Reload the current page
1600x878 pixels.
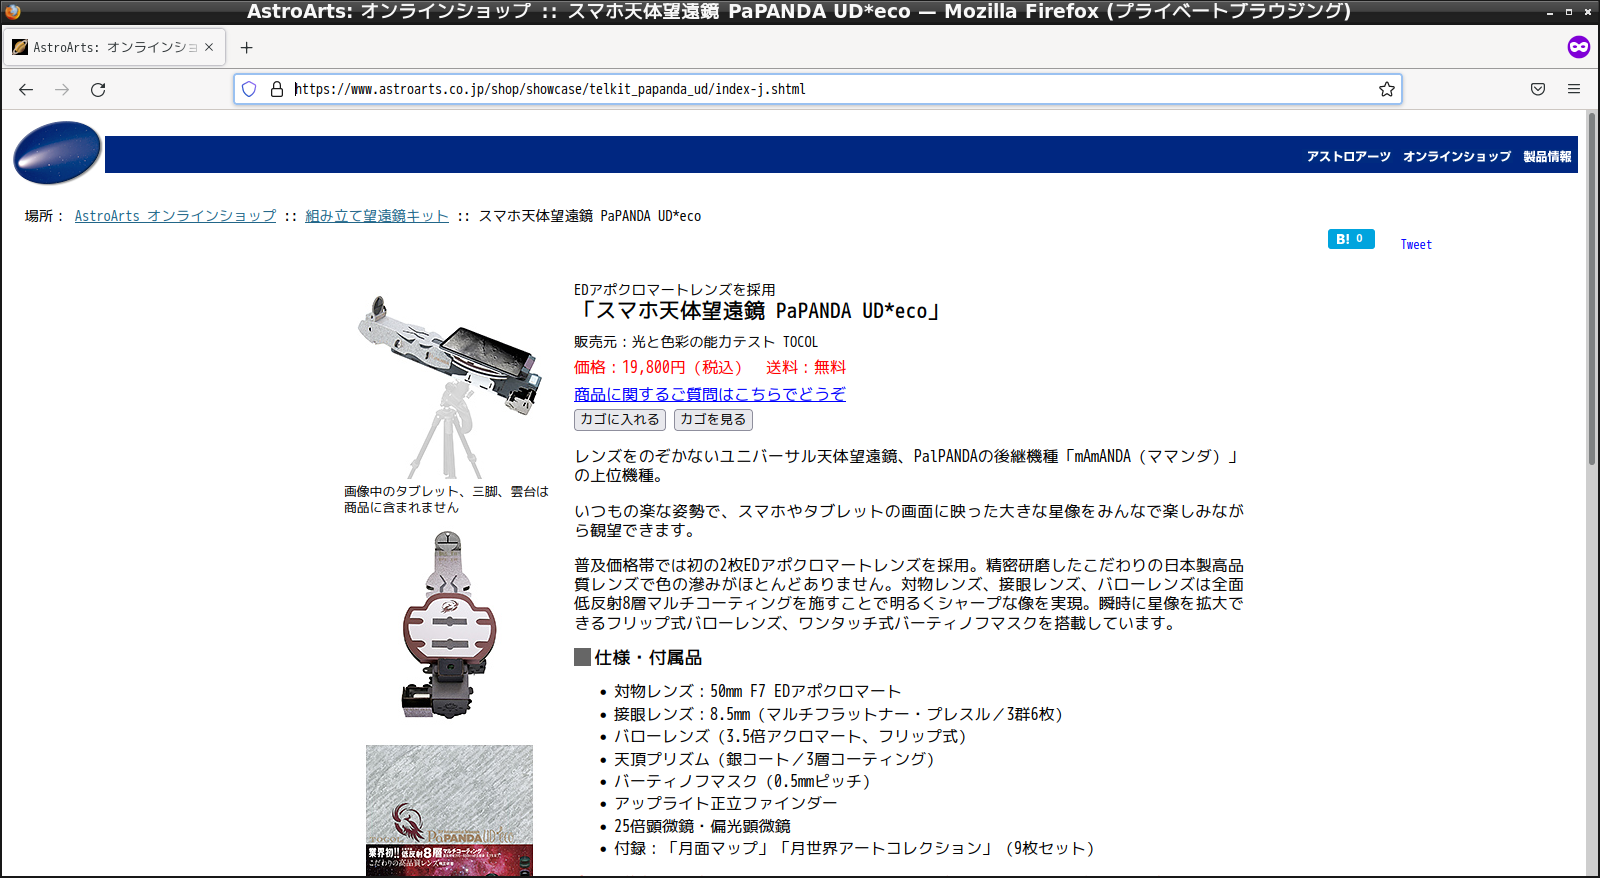98,89
